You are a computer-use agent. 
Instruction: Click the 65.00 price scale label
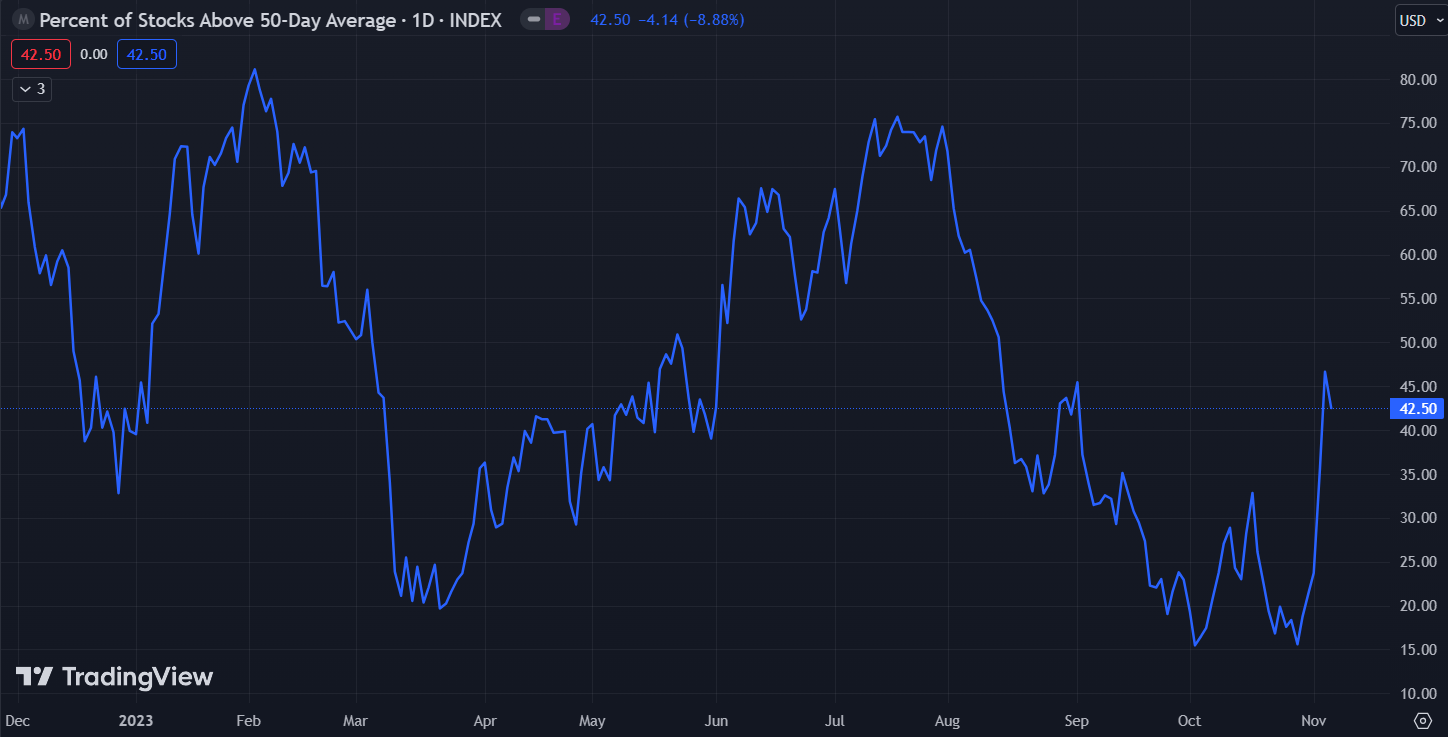pyautogui.click(x=1417, y=211)
